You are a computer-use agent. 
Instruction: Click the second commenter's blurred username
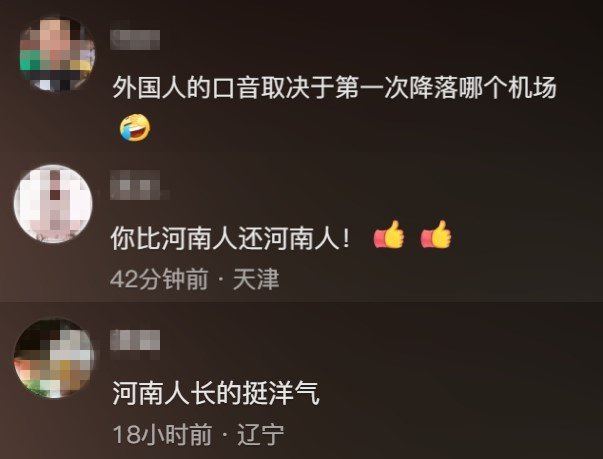[135, 185]
